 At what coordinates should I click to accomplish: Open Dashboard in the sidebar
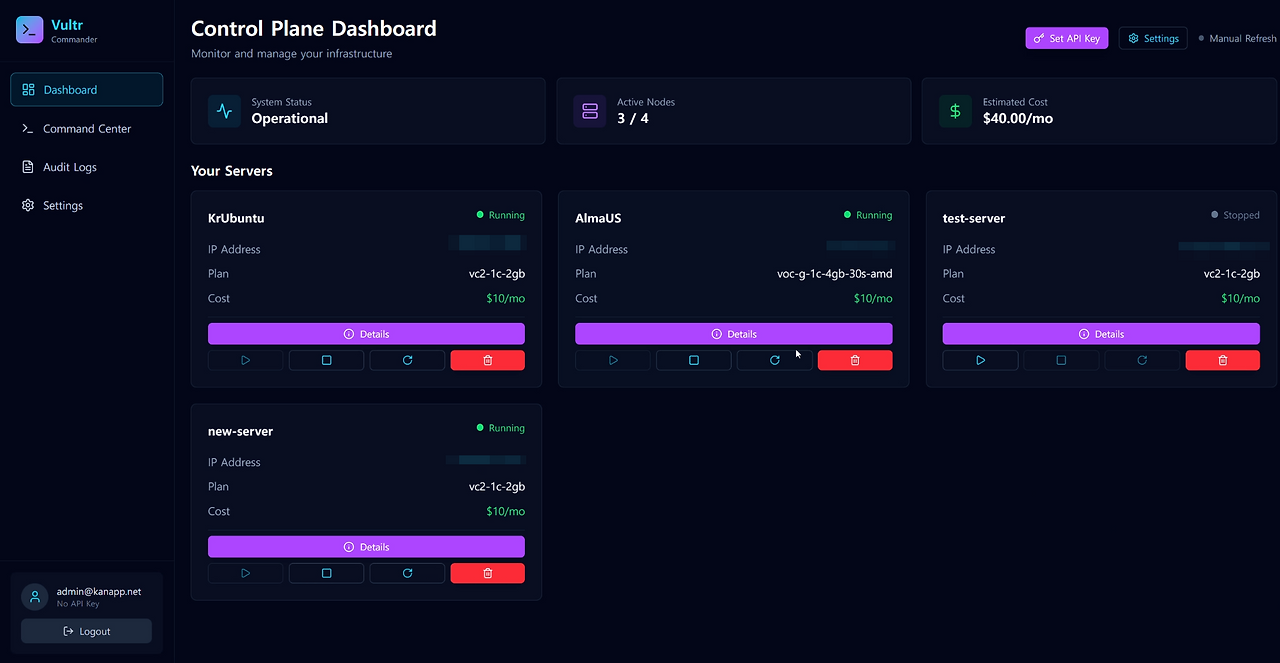(87, 89)
